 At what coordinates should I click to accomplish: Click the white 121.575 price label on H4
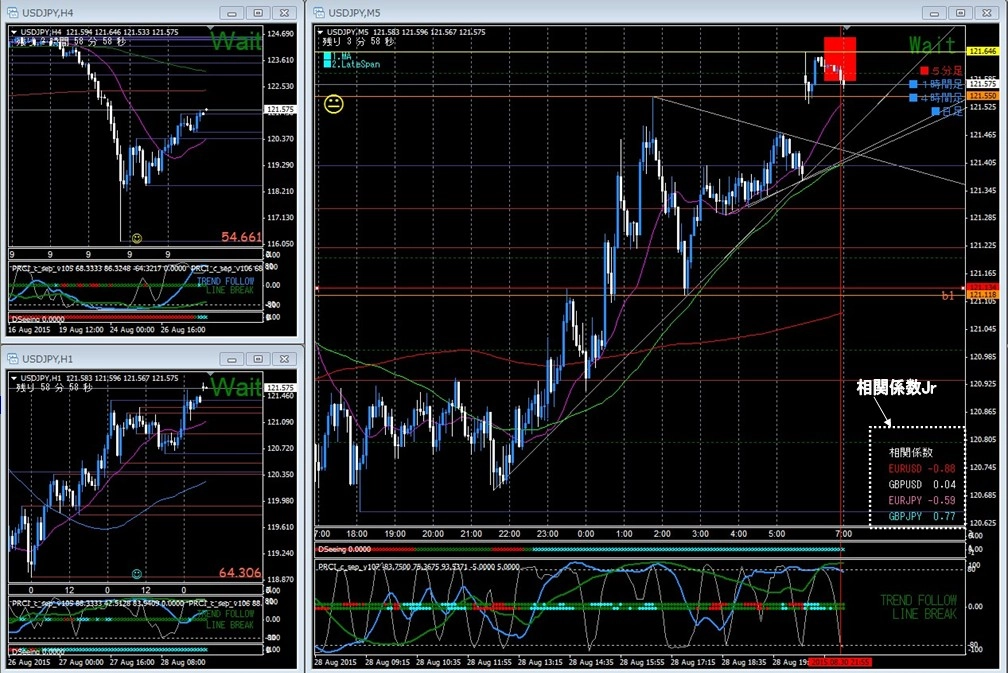click(x=280, y=109)
